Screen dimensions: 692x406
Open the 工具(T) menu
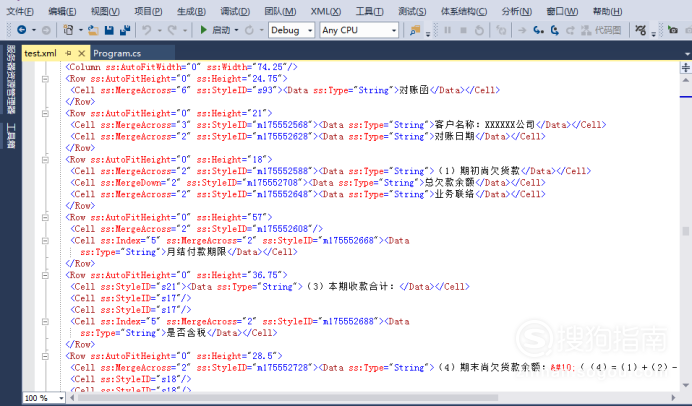tap(369, 11)
